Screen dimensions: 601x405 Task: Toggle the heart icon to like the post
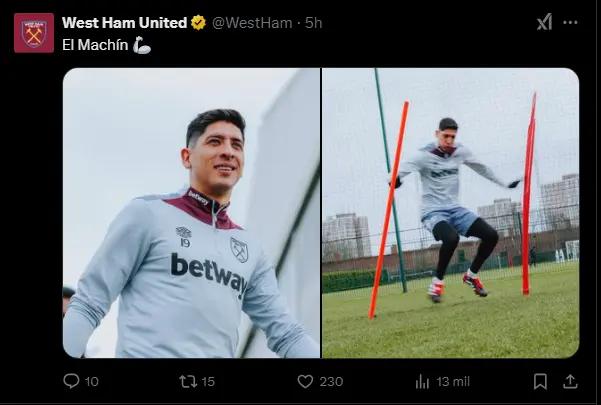(306, 381)
